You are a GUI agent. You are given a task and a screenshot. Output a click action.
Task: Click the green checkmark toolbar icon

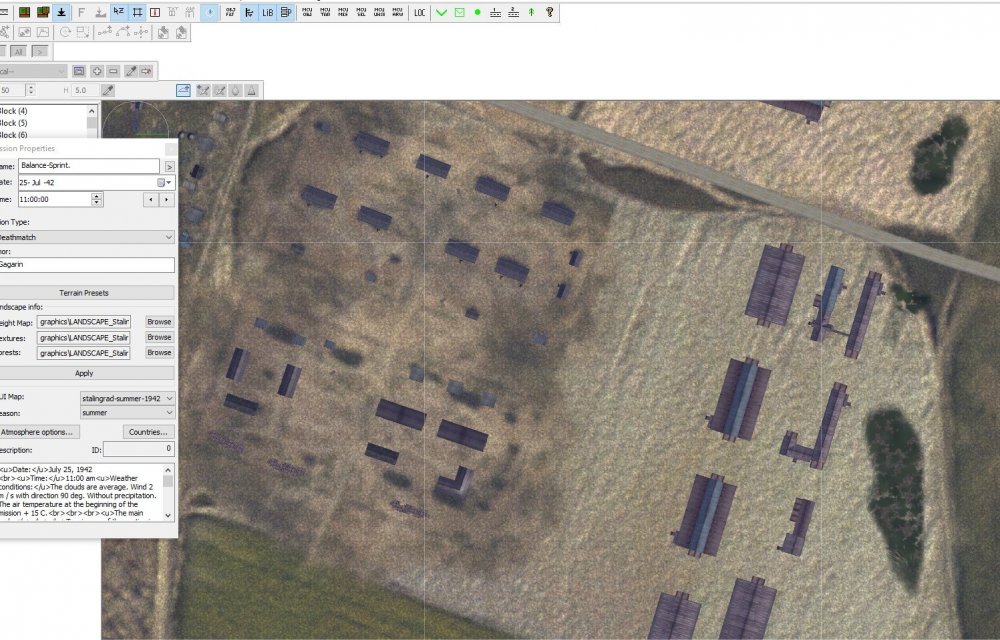(441, 12)
